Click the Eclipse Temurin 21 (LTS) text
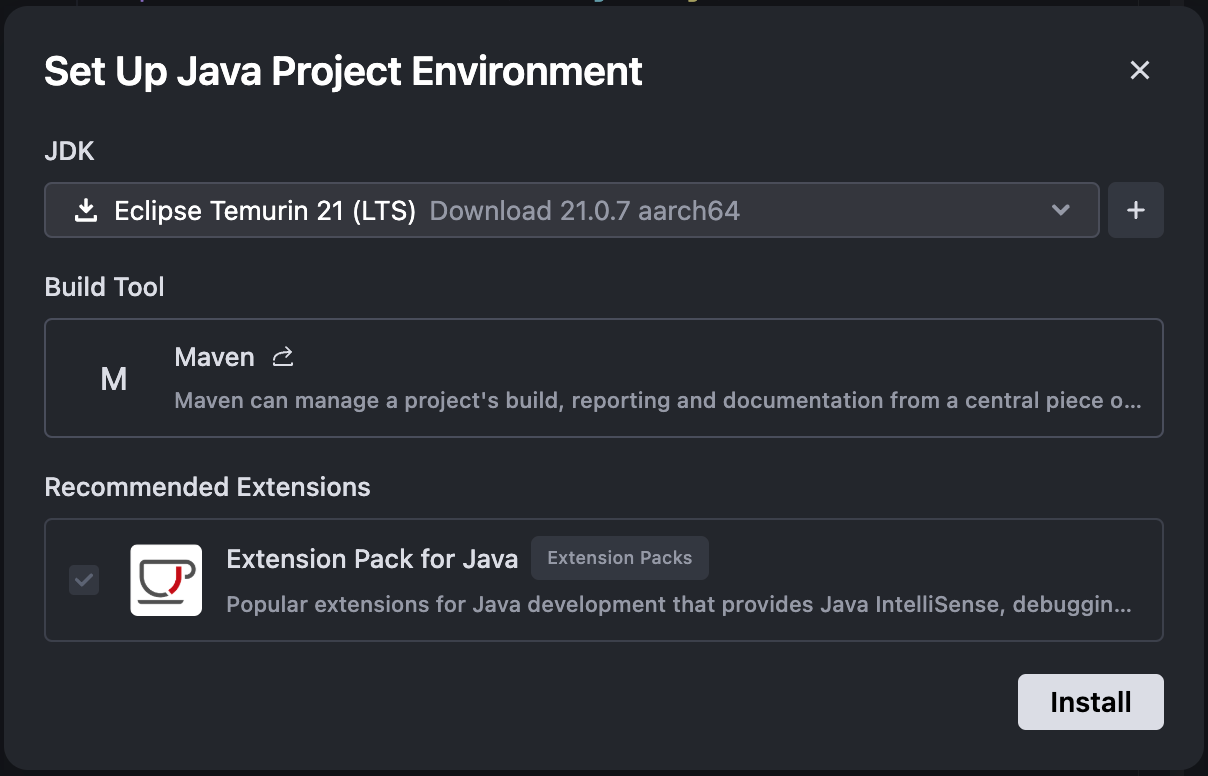 tap(265, 211)
